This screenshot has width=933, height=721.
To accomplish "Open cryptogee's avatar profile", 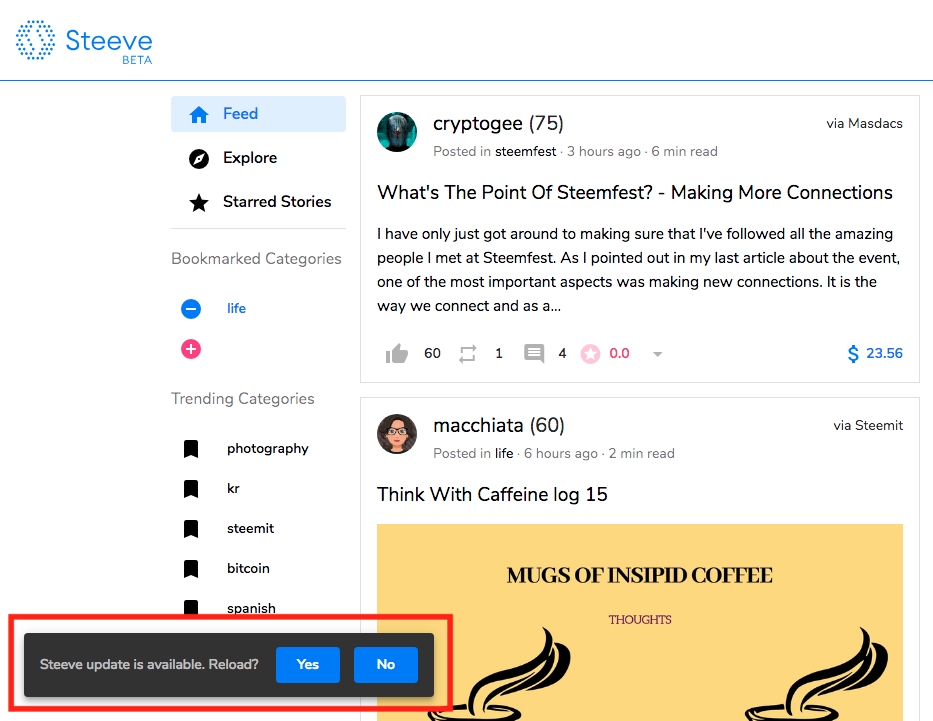I will pos(397,131).
